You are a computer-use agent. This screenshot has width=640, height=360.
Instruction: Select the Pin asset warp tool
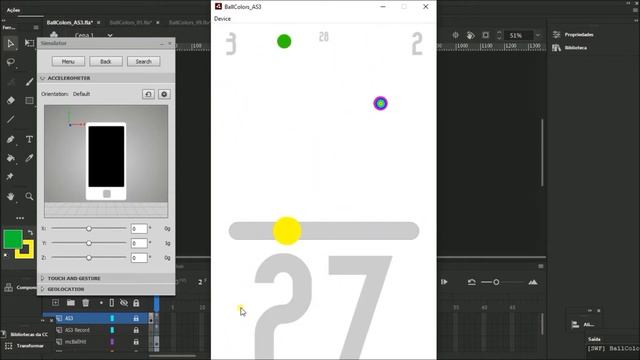(x=10, y=177)
